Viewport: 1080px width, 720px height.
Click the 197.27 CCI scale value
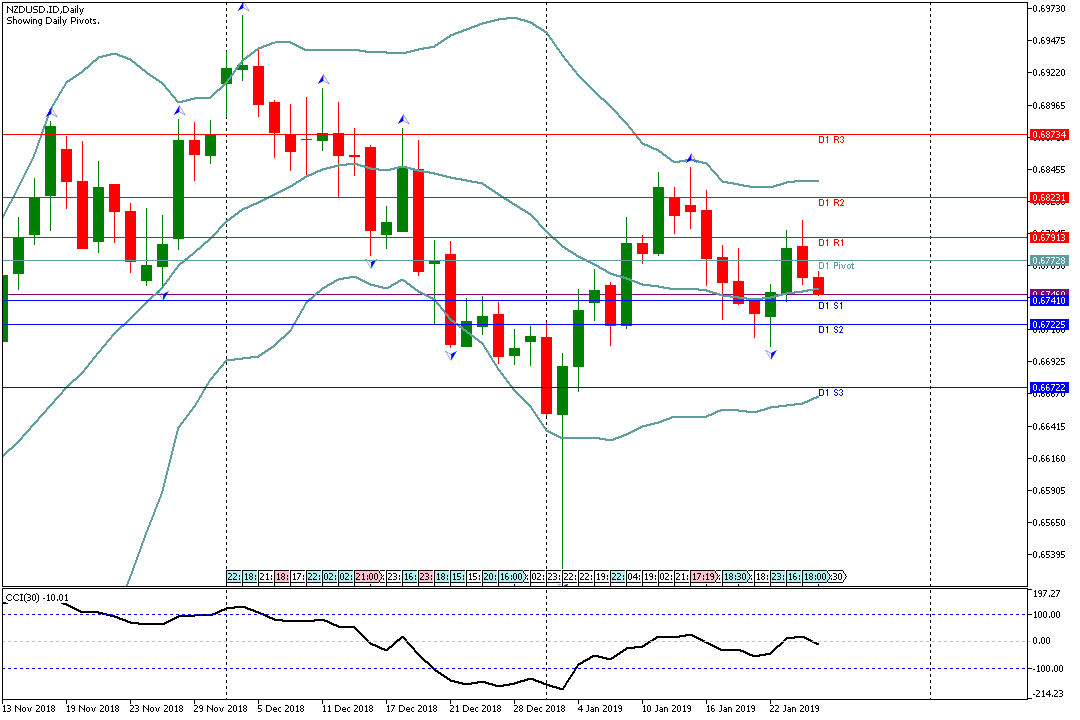pos(1047,593)
